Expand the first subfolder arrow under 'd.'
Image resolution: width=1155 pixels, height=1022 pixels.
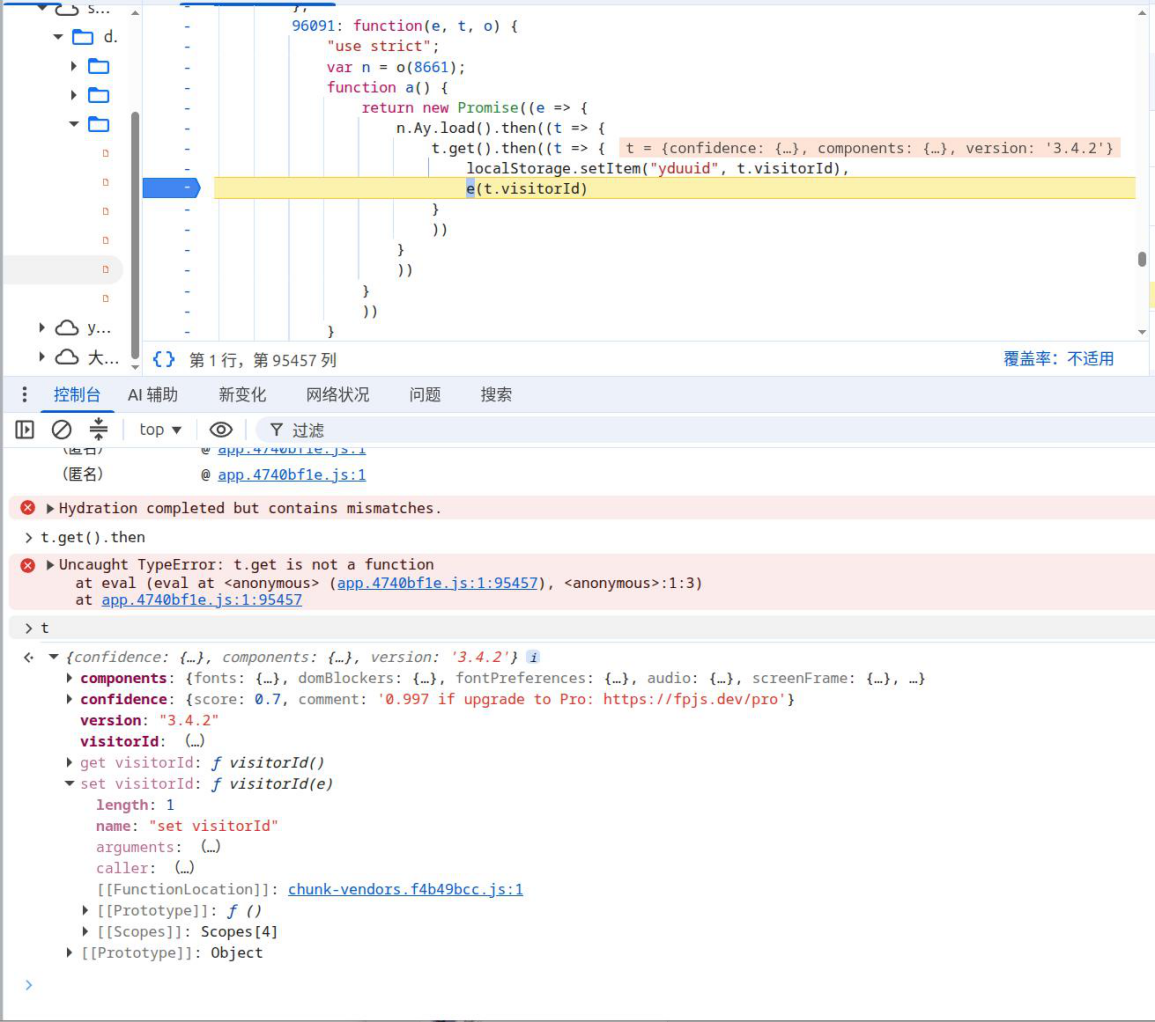click(x=73, y=66)
